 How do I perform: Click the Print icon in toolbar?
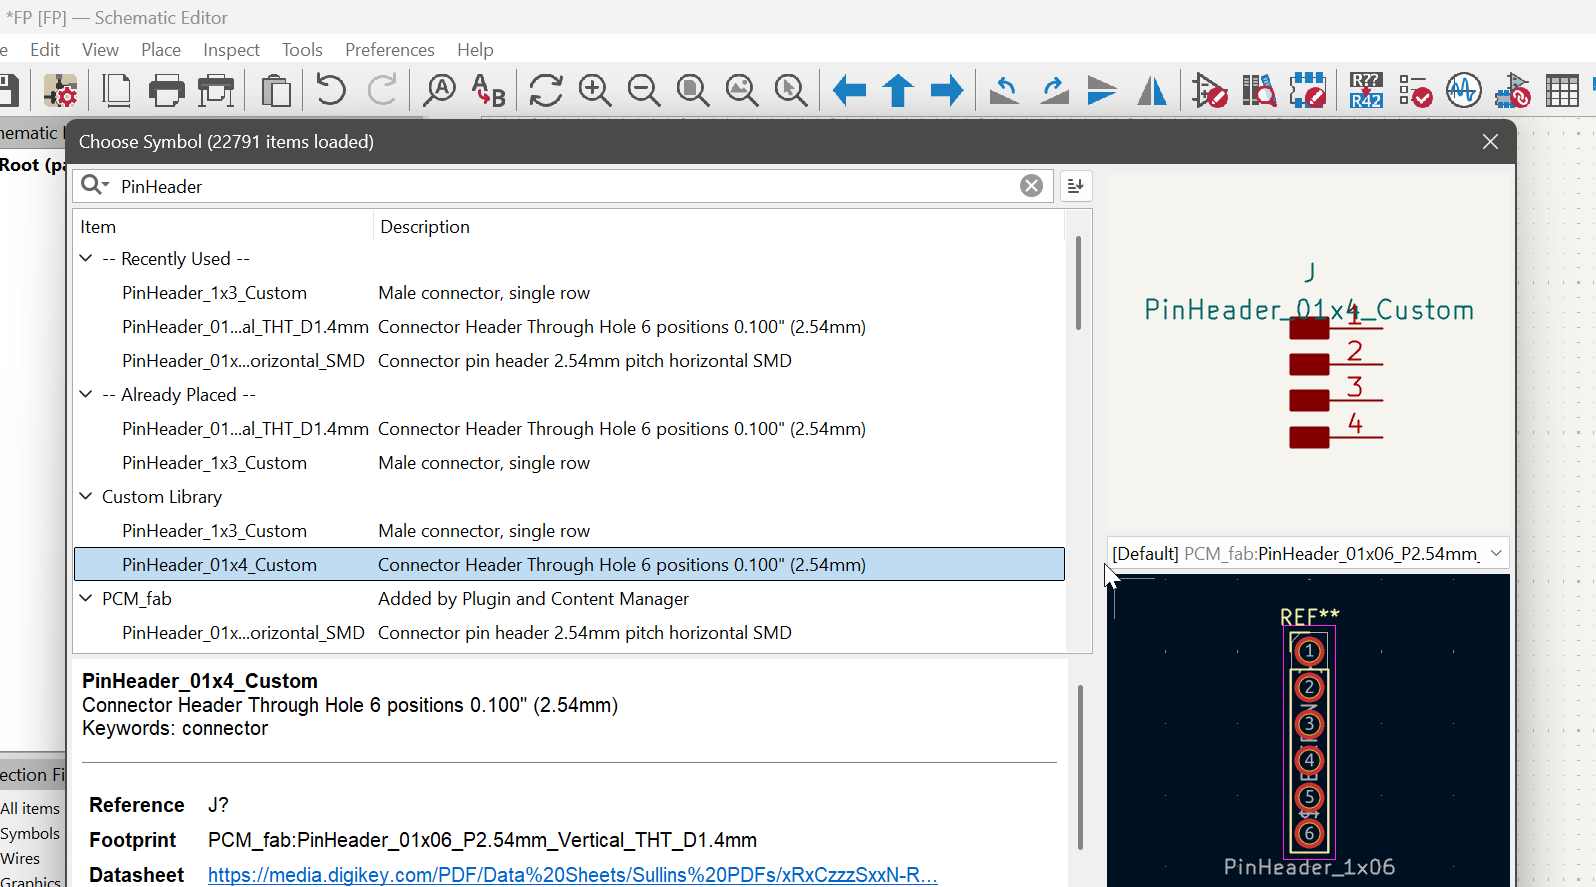[x=166, y=91]
